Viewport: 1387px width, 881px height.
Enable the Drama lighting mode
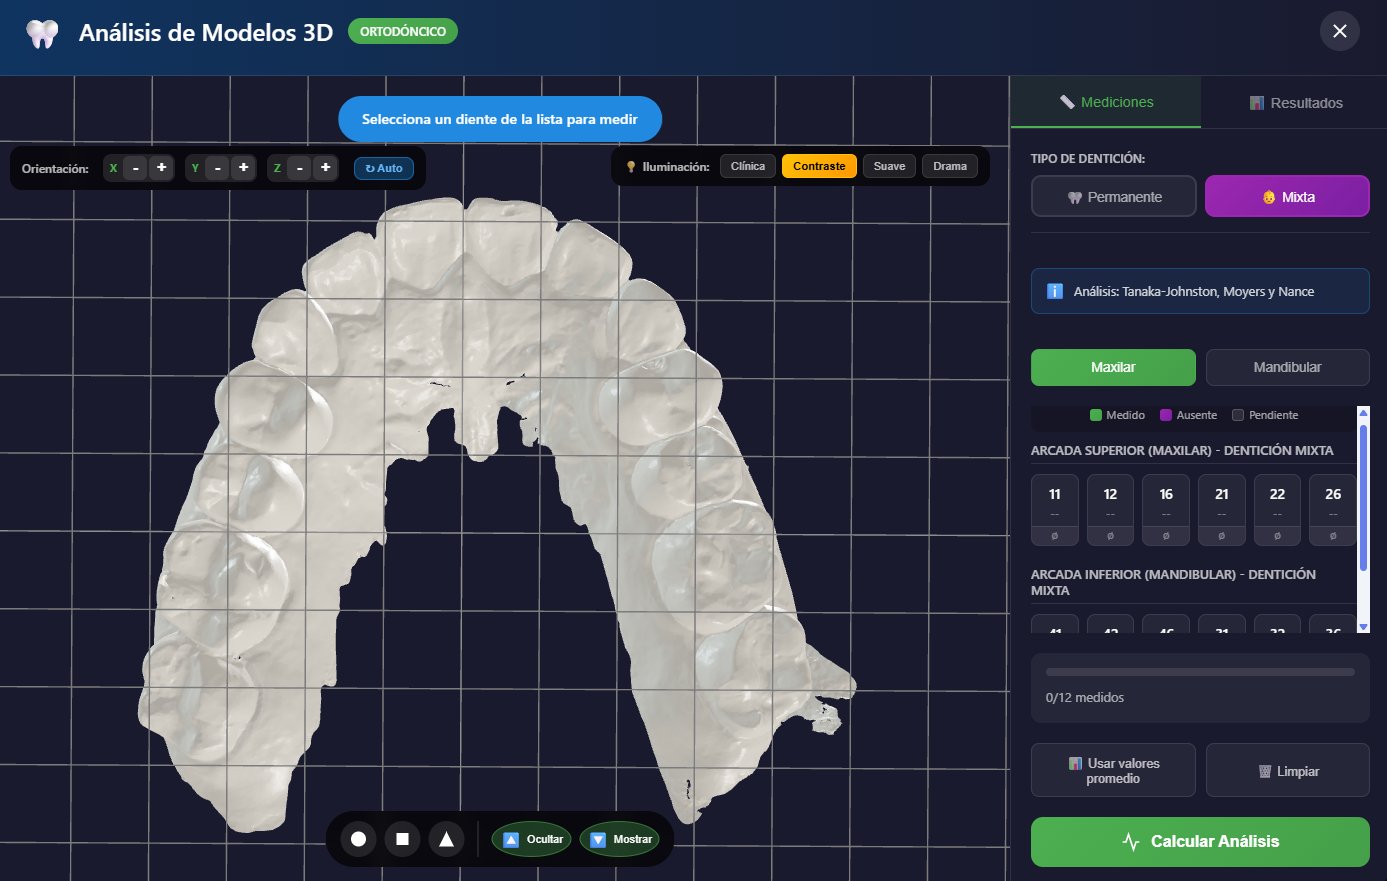coord(949,166)
